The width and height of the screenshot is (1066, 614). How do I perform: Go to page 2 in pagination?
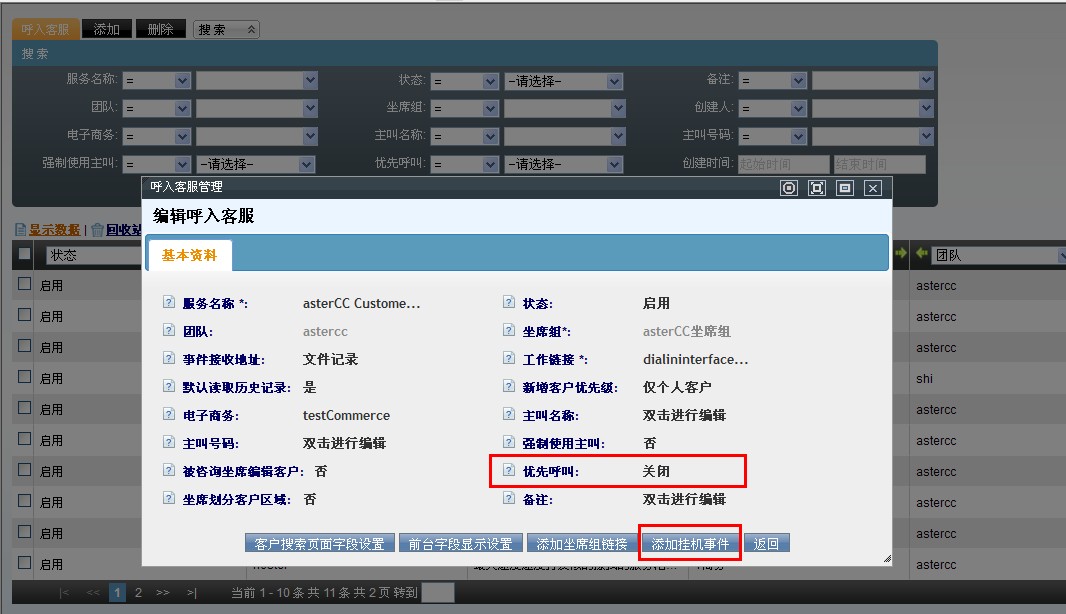pos(138,593)
